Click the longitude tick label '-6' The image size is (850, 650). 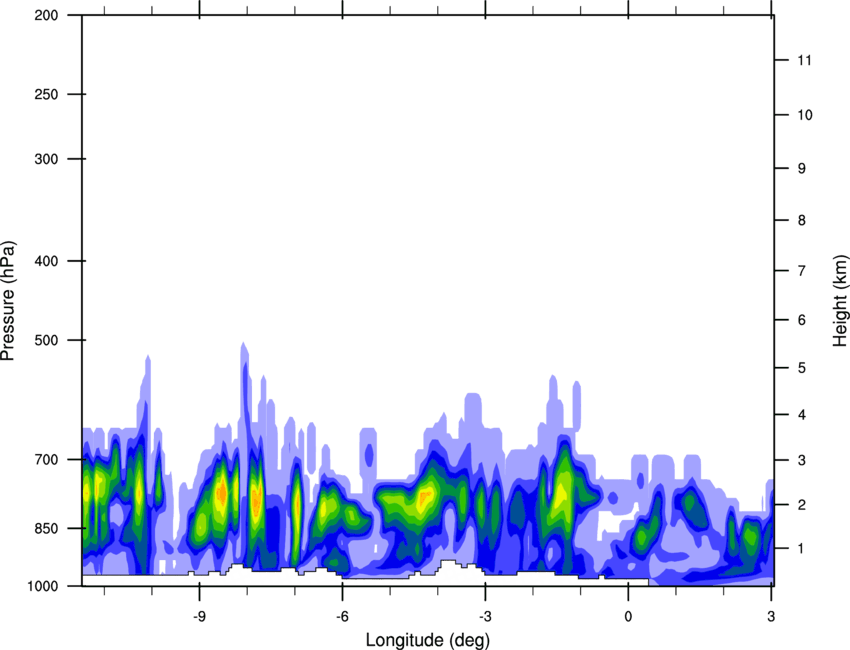coord(343,616)
